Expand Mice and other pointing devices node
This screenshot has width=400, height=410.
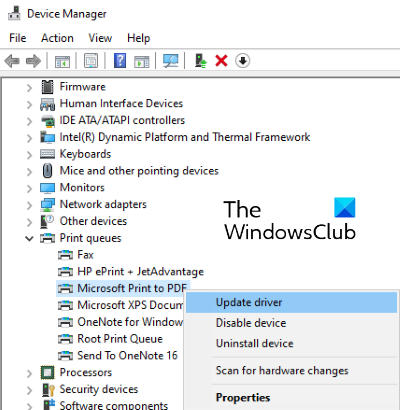[29, 171]
